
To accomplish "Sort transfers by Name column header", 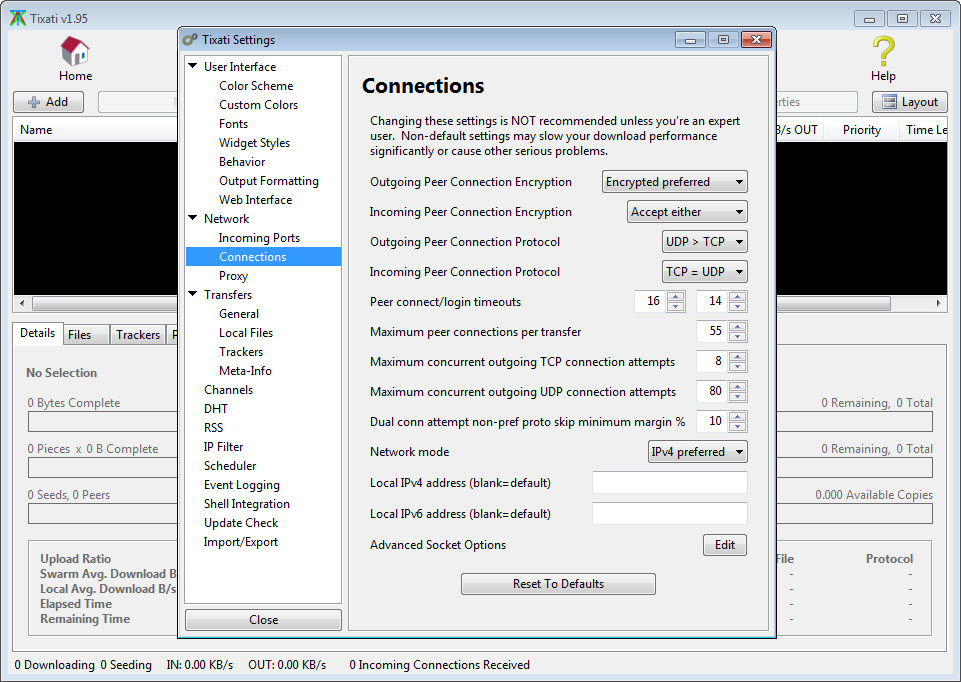I will tap(36, 130).
